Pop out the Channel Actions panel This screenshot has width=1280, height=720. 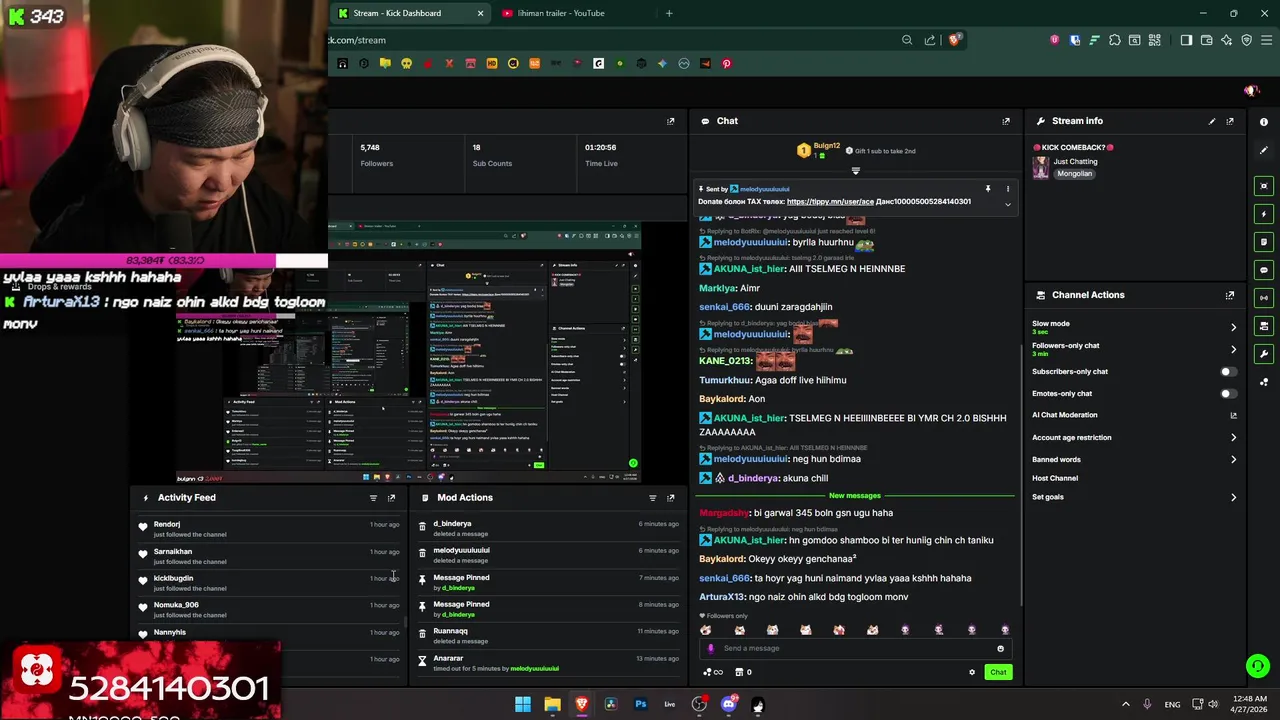tap(1230, 295)
